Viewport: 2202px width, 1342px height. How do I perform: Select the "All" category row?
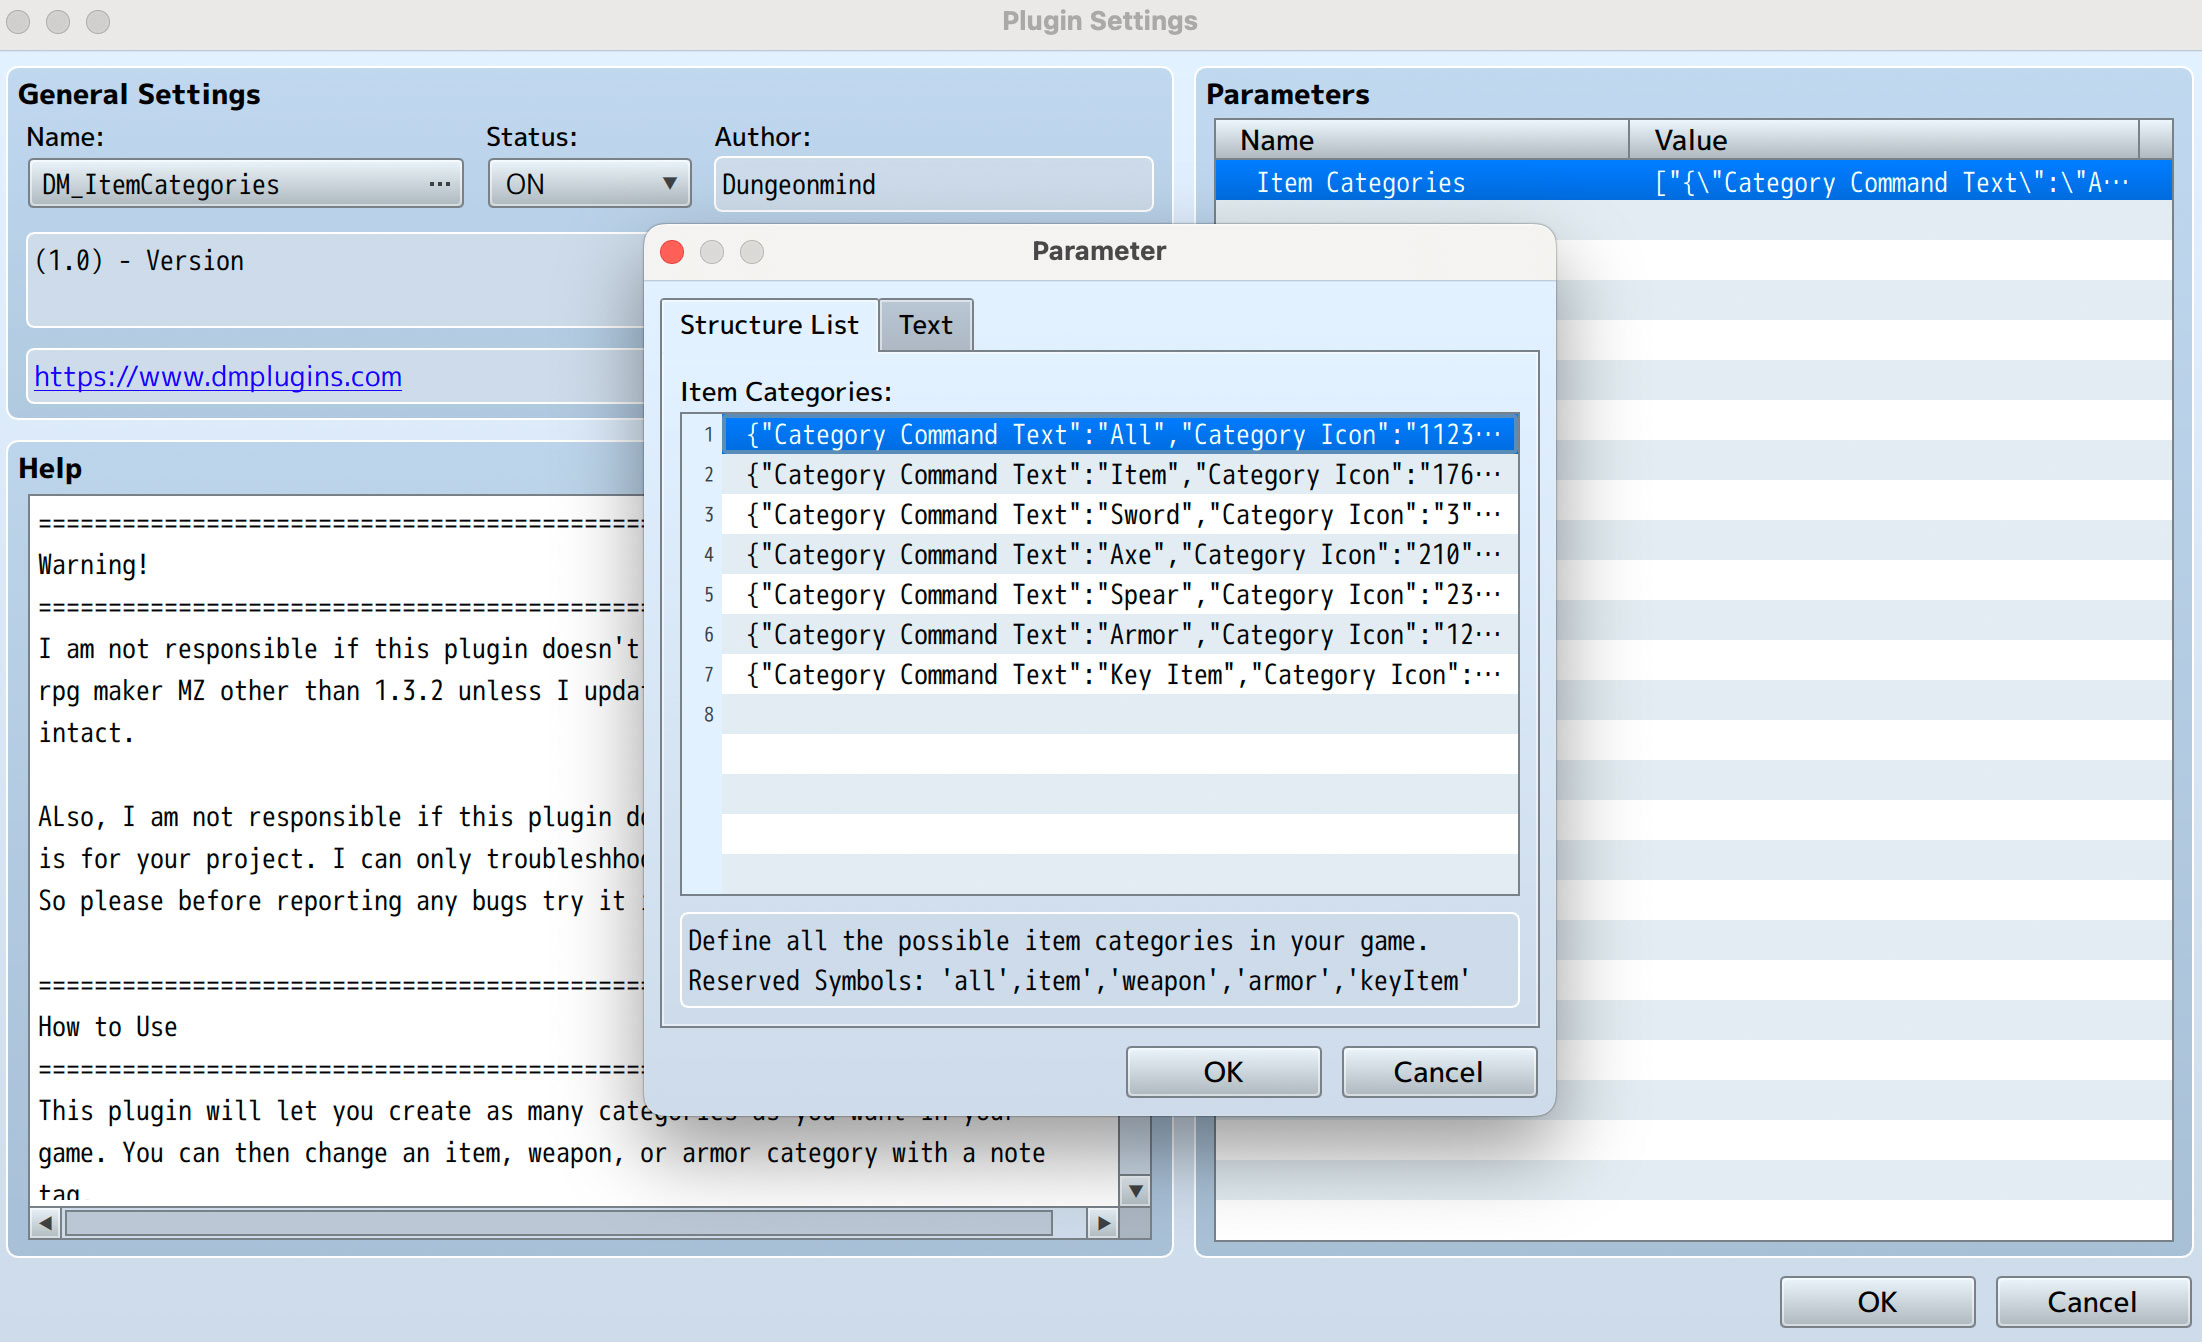(x=1120, y=434)
